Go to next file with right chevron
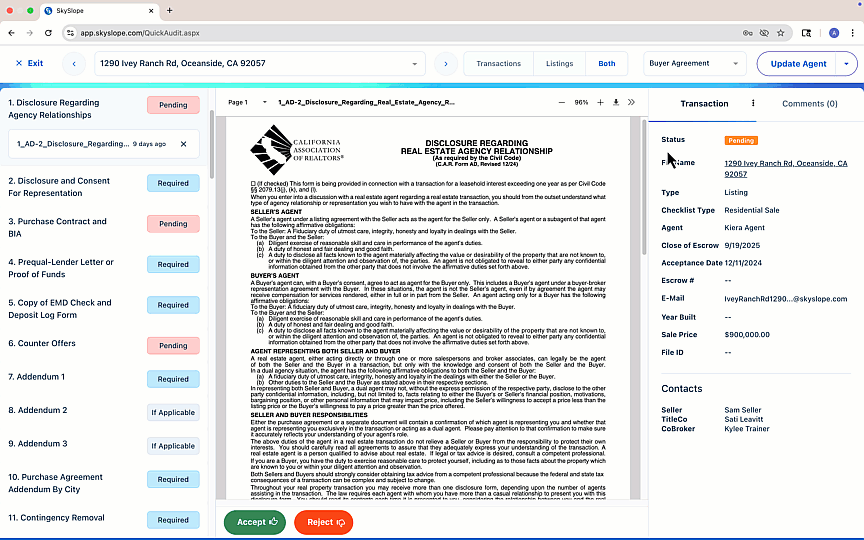The height and width of the screenshot is (540, 864). coord(446,63)
